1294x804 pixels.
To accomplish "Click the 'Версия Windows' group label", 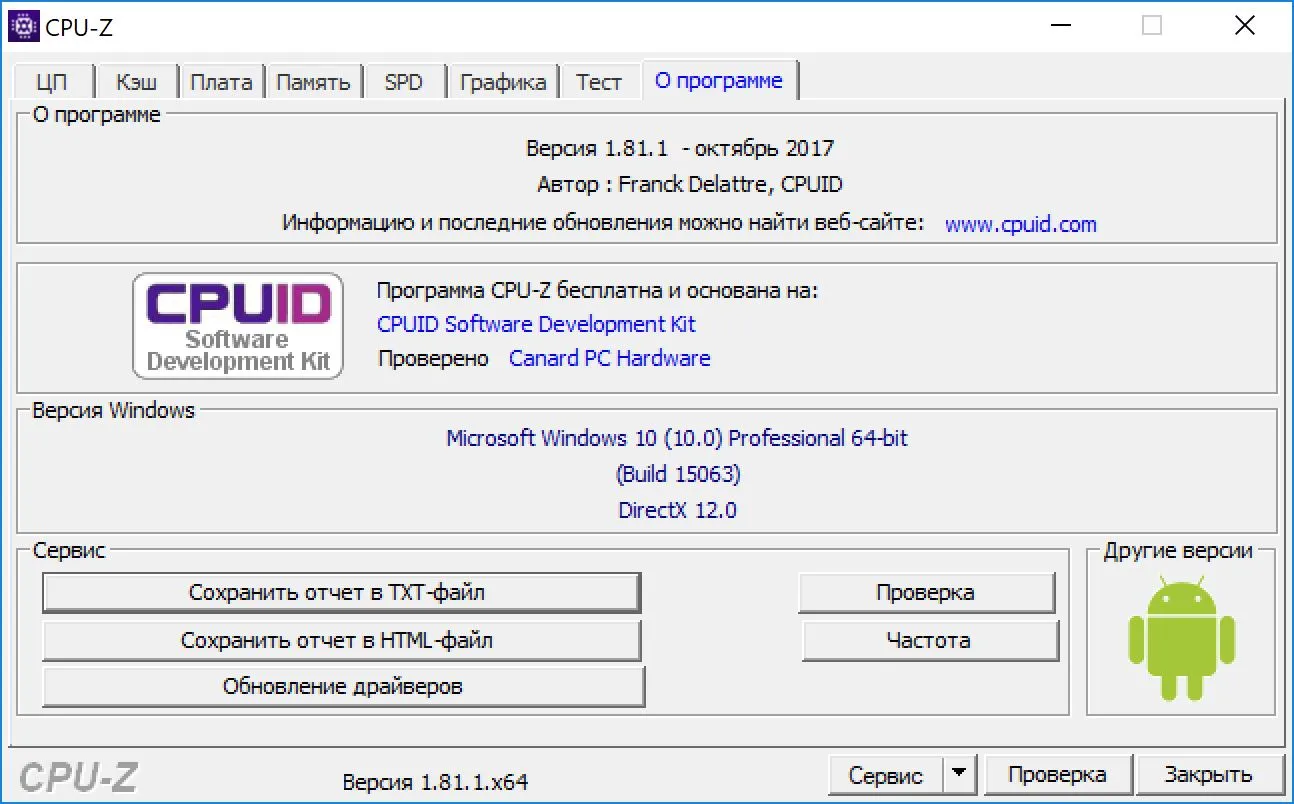I will [114, 411].
